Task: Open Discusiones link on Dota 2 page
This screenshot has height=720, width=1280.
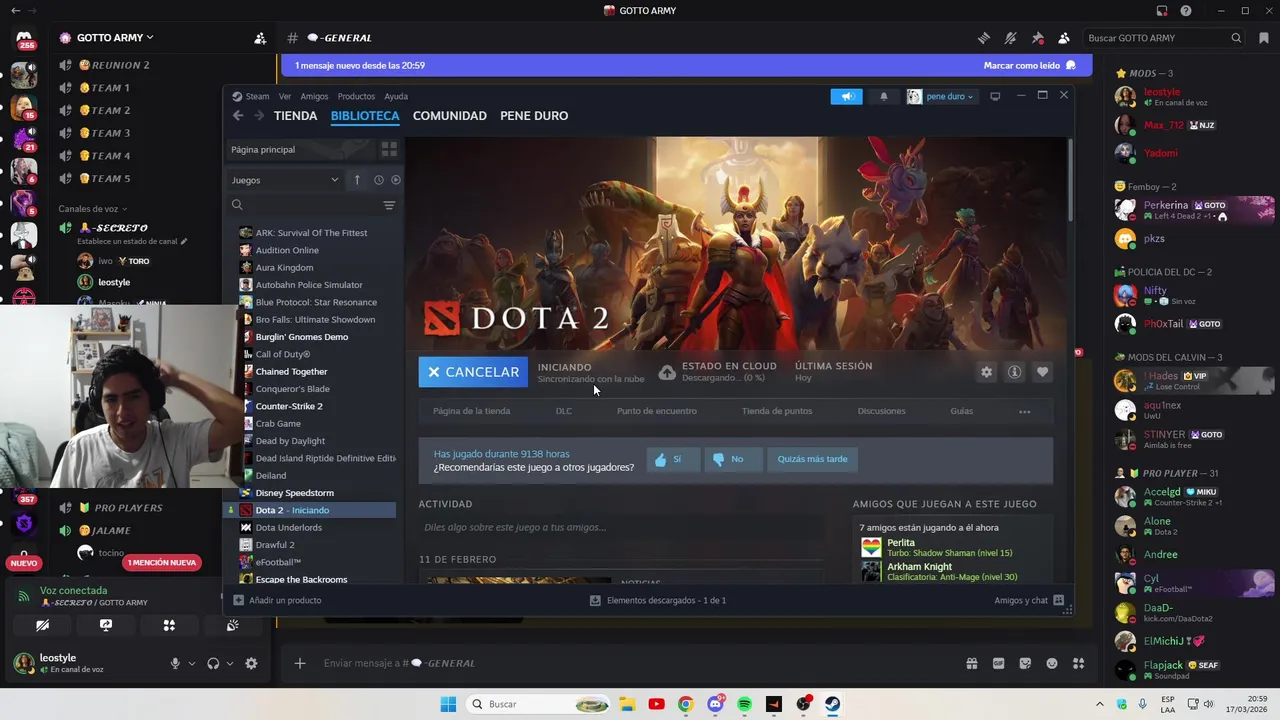Action: [881, 411]
